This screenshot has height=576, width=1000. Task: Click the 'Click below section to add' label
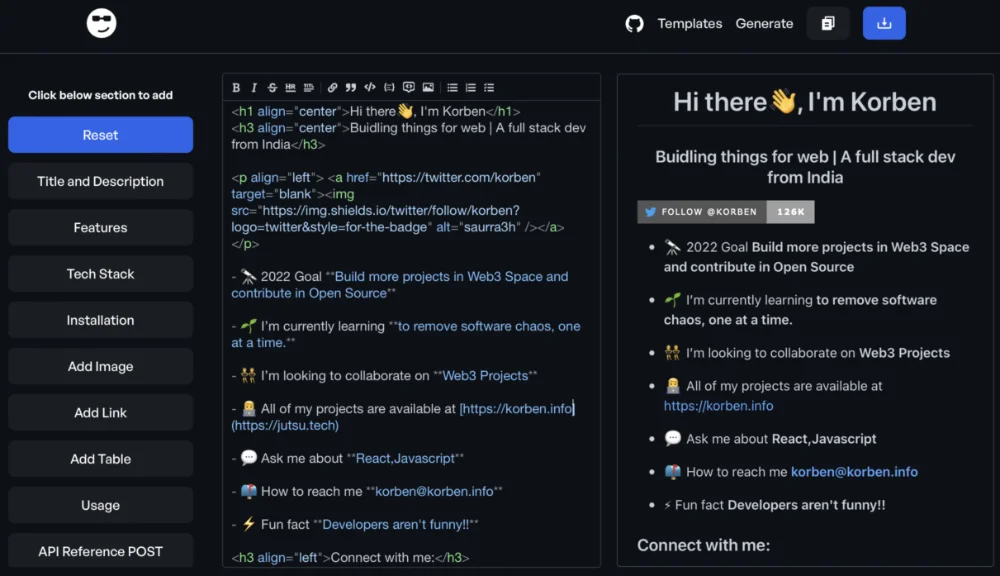pos(100,95)
